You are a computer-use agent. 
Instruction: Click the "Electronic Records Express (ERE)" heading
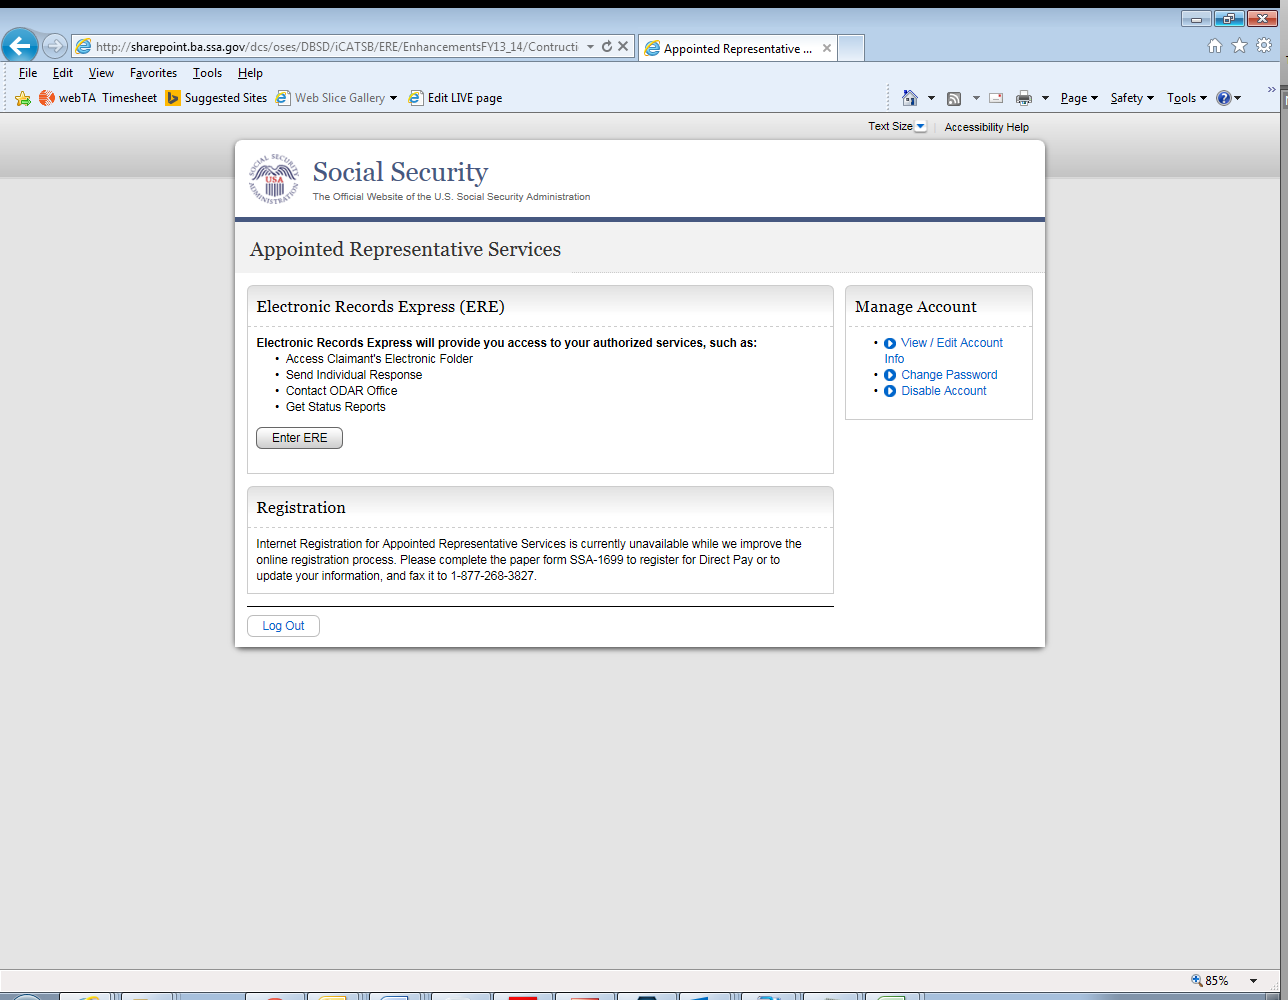(x=380, y=307)
